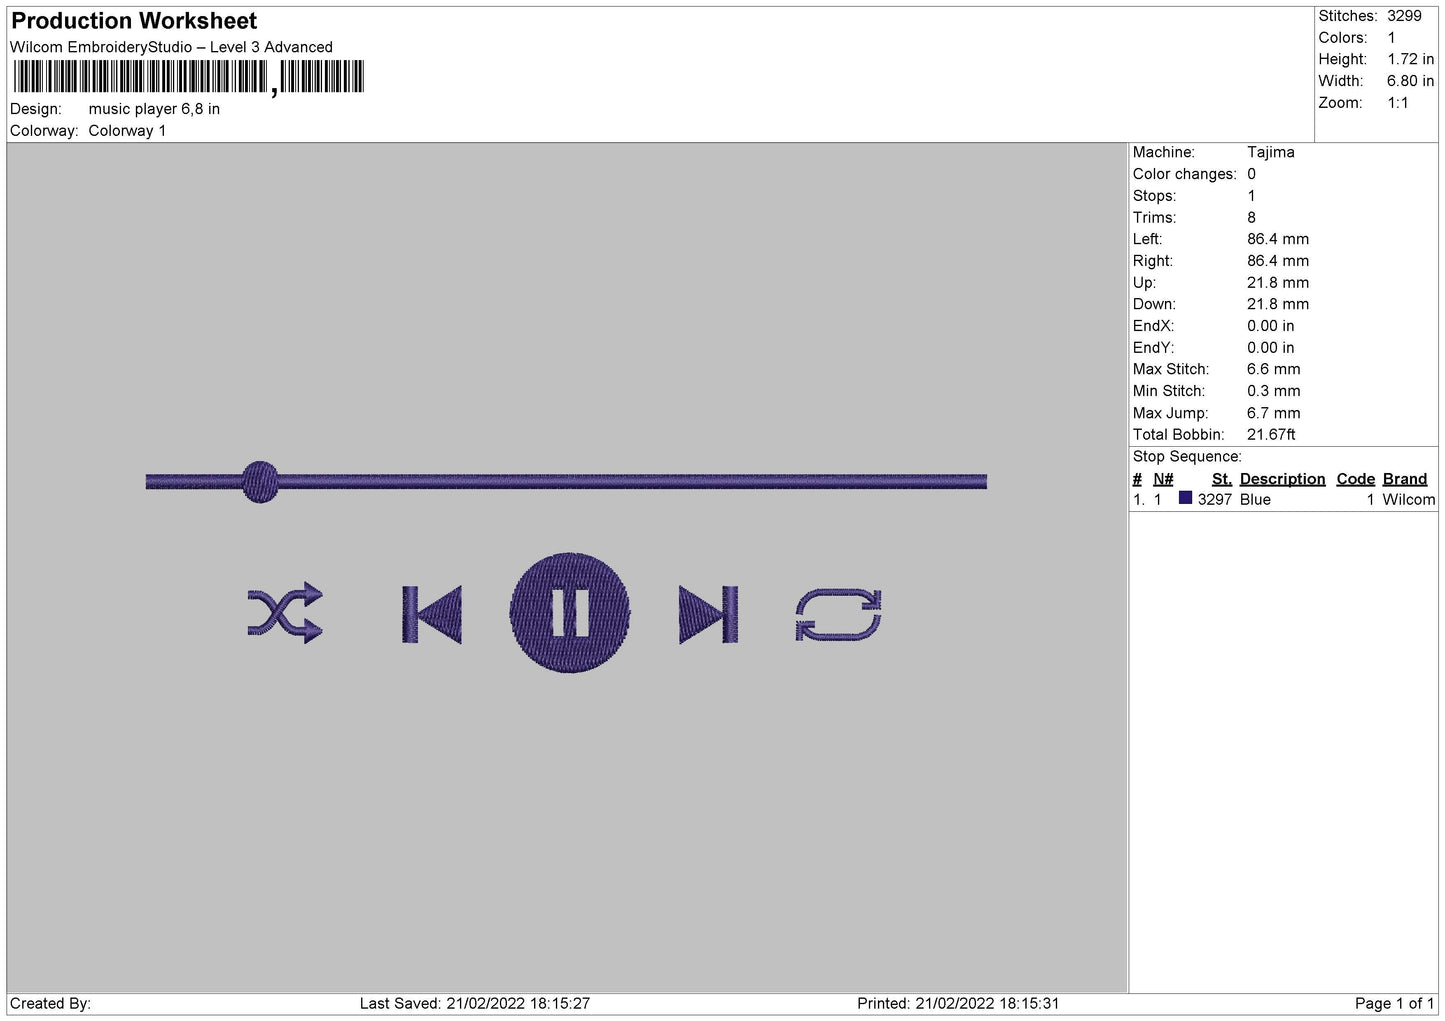
Task: Click the shuffle icon in the design
Action: (285, 612)
